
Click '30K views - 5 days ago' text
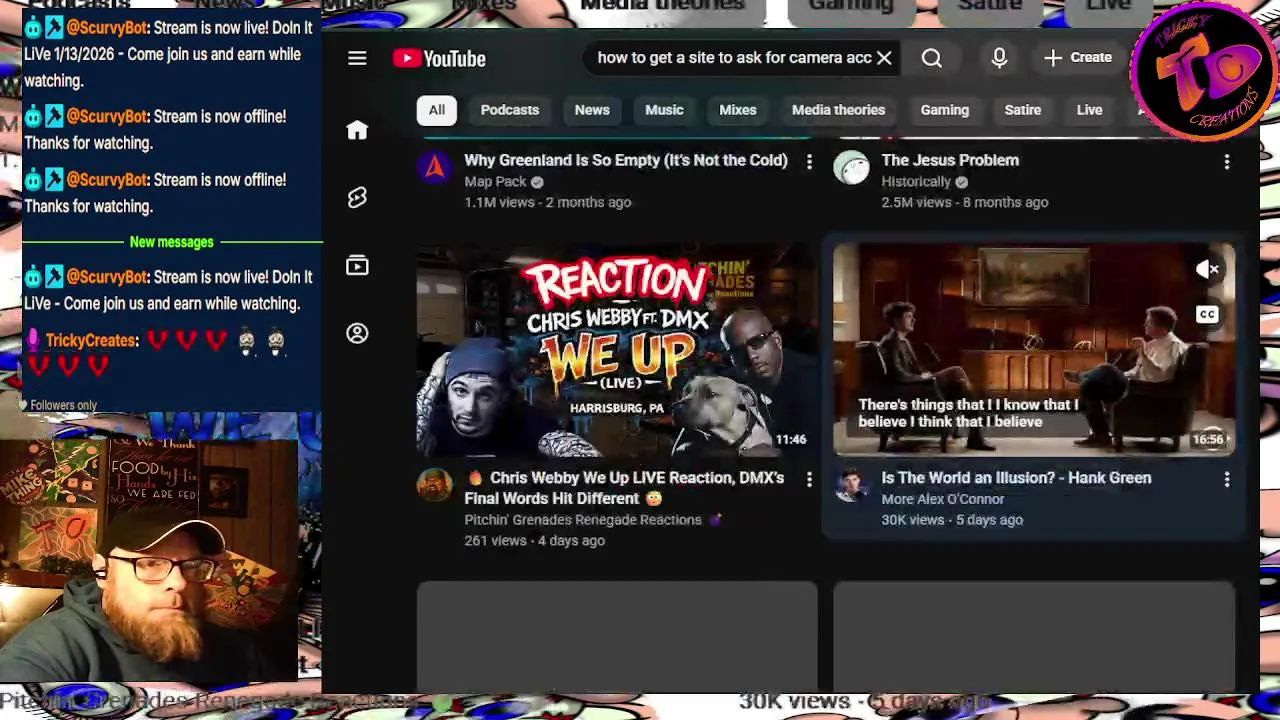point(952,520)
